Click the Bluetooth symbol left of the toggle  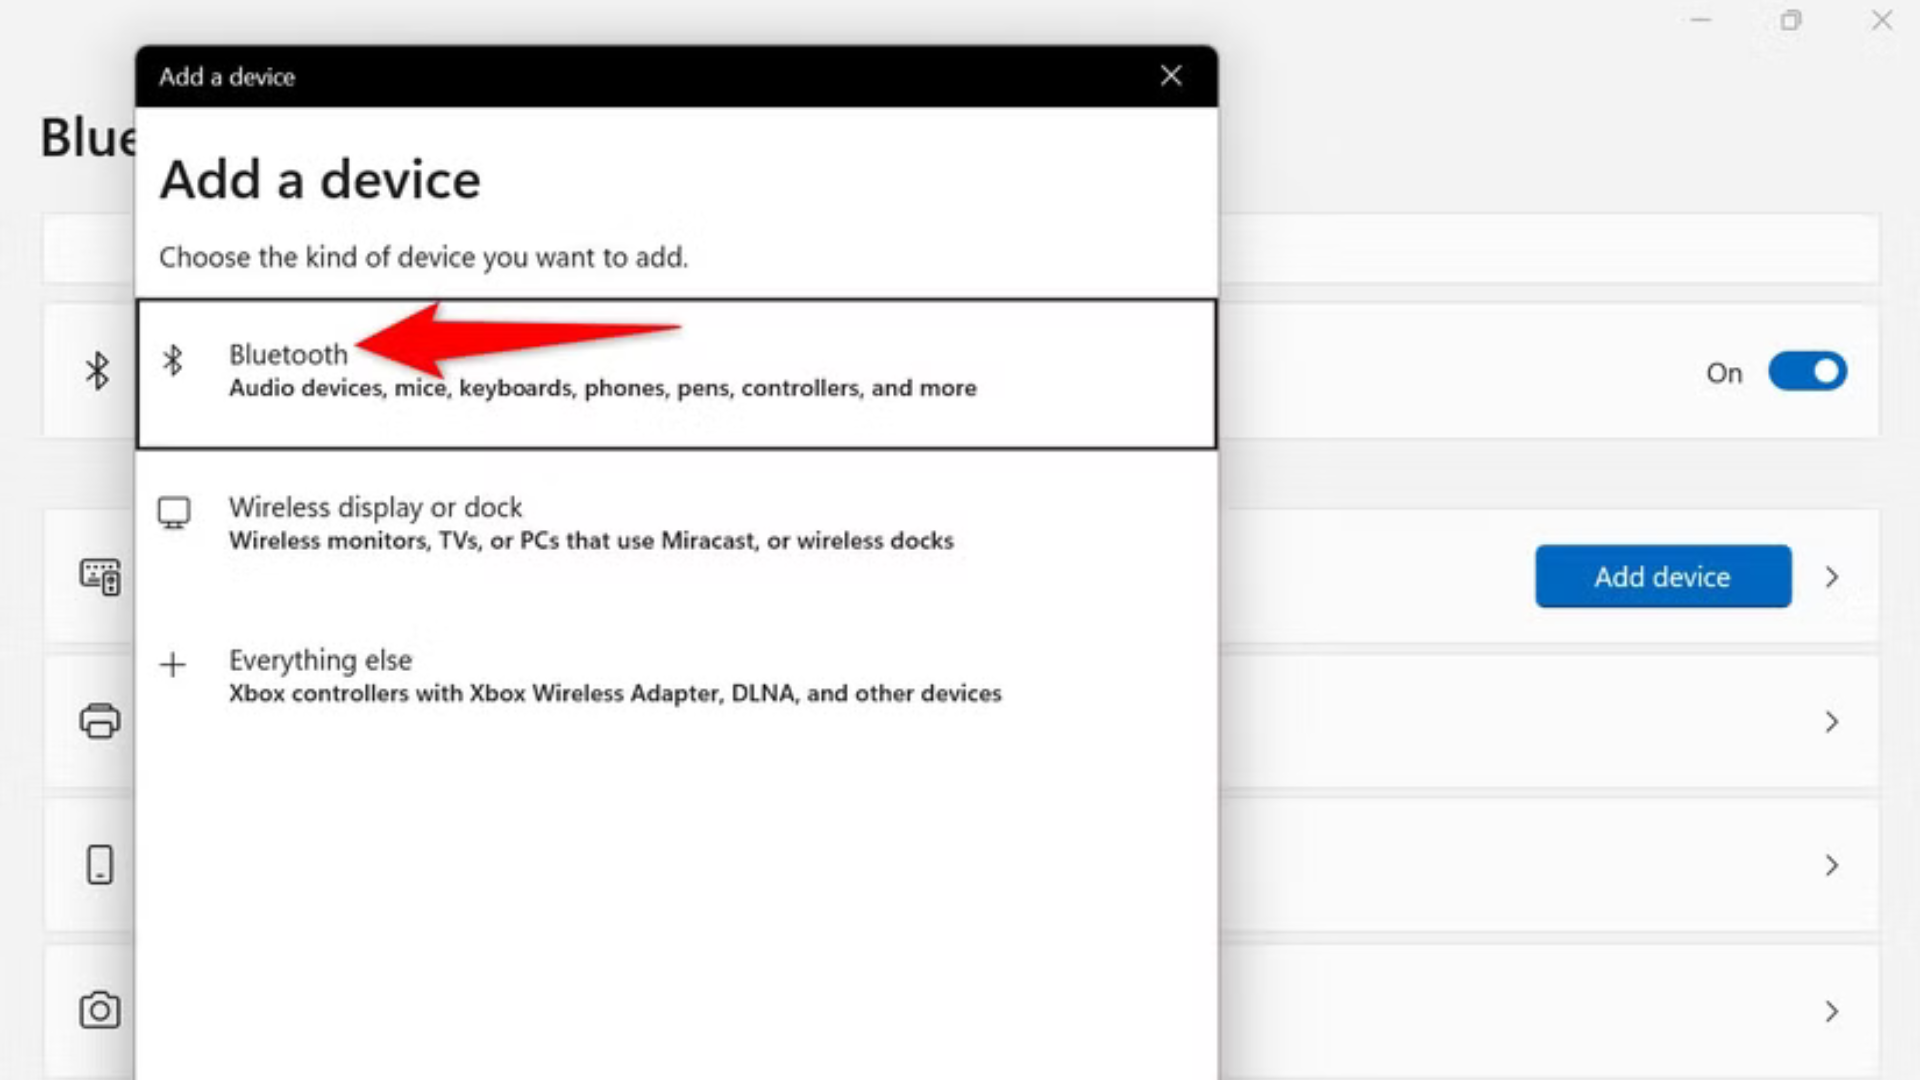99,371
